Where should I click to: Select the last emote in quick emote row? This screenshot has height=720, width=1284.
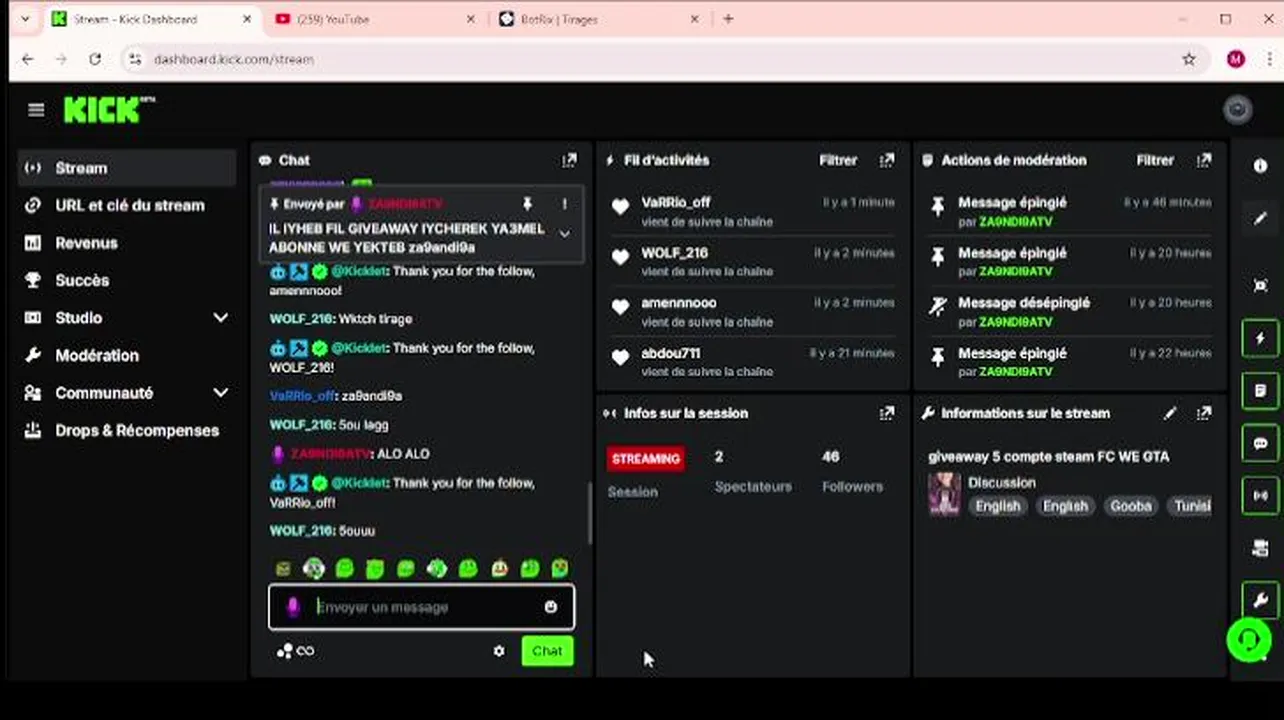point(560,569)
